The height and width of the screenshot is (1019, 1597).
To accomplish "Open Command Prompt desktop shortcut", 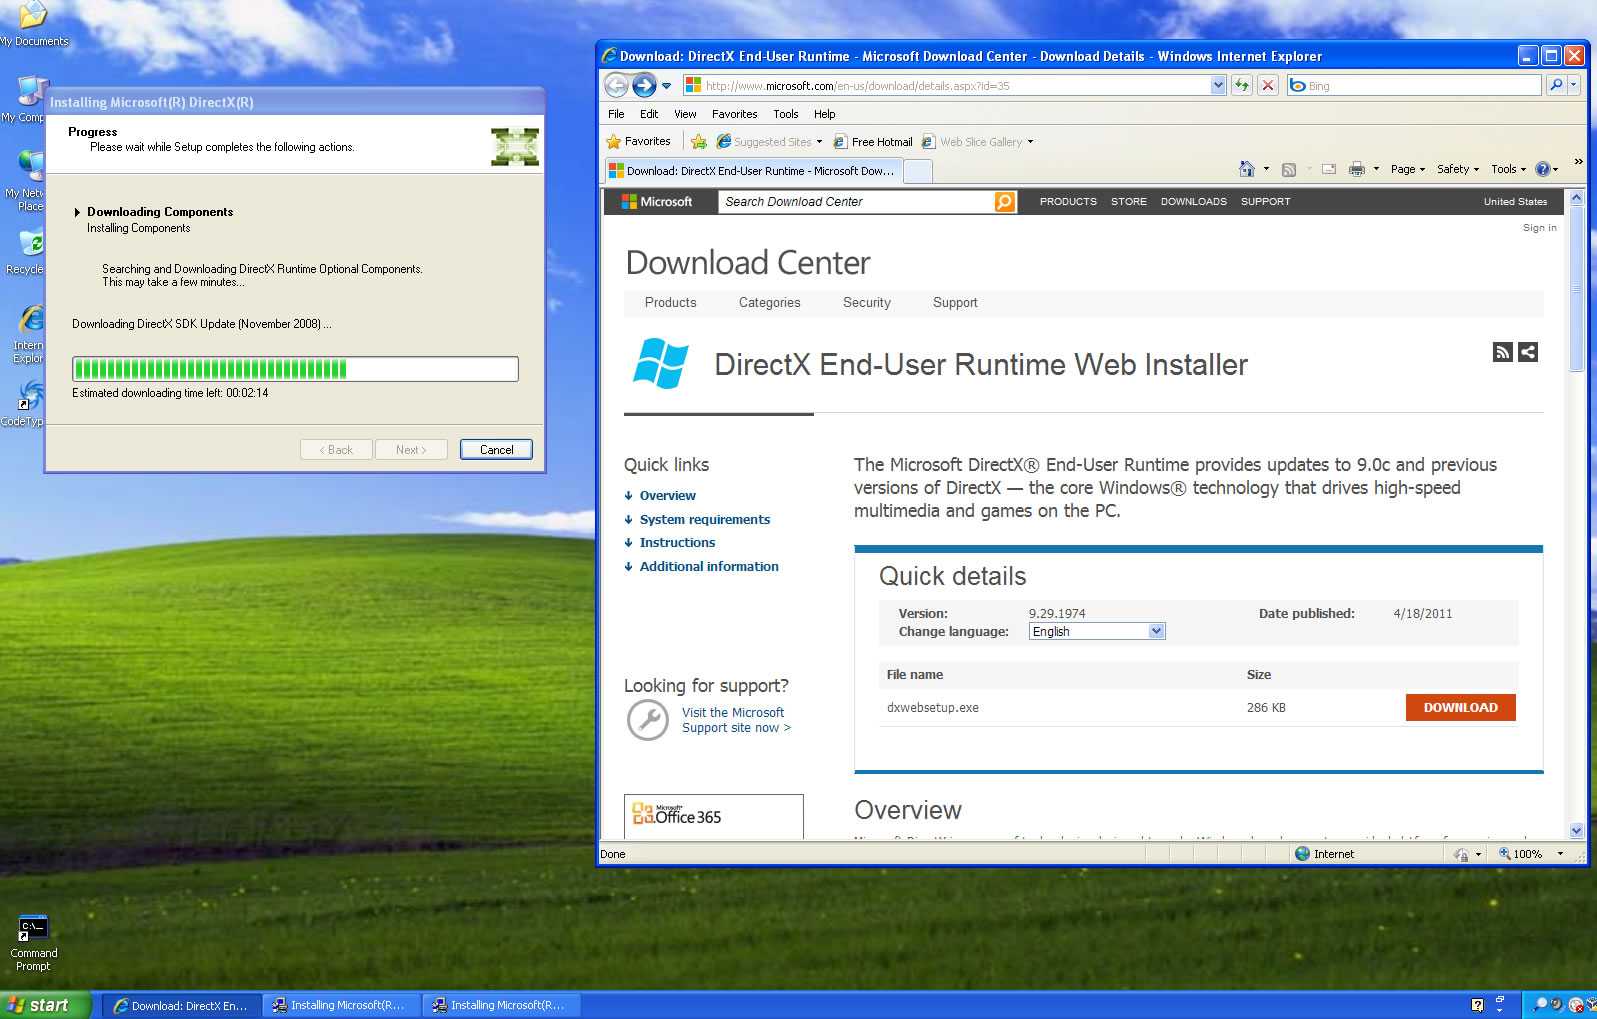I will (33, 943).
